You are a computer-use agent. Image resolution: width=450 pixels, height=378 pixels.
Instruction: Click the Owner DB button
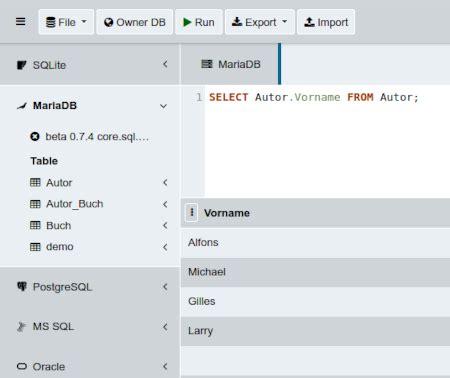pyautogui.click(x=135, y=22)
